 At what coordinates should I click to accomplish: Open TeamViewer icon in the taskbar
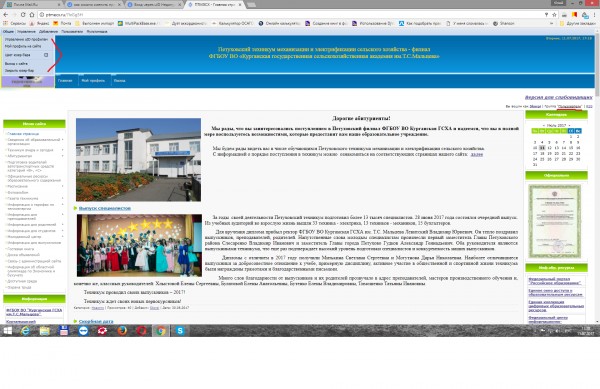(x=83, y=330)
